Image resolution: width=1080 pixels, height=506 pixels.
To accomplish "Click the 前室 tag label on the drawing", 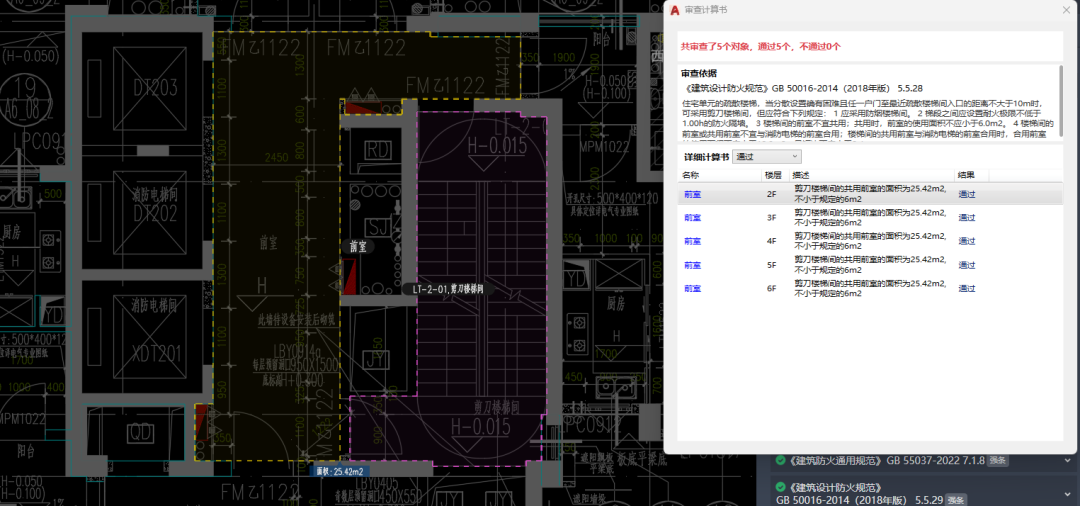I will click(x=357, y=246).
